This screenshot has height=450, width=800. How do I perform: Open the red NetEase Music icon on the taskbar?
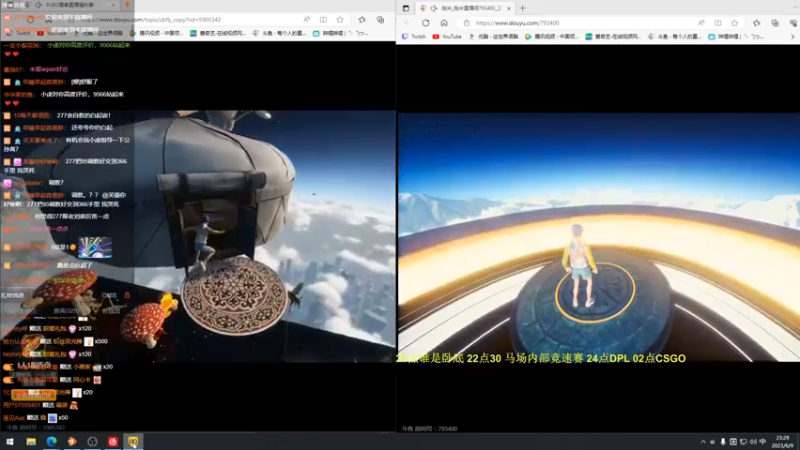click(x=113, y=441)
